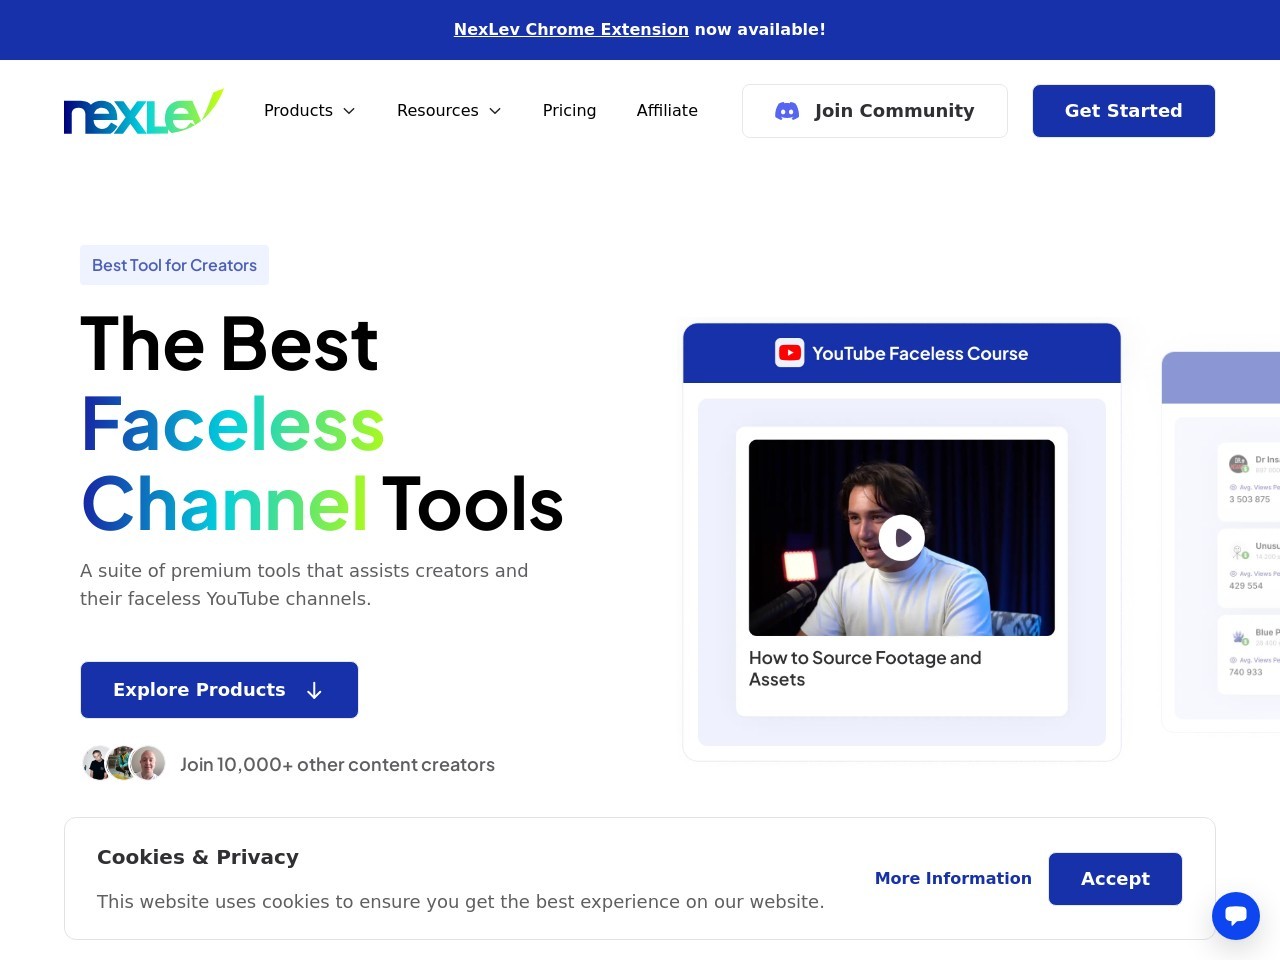Viewport: 1280px width, 960px height.
Task: Click the Best Tool for Creators badge
Action: point(174,265)
